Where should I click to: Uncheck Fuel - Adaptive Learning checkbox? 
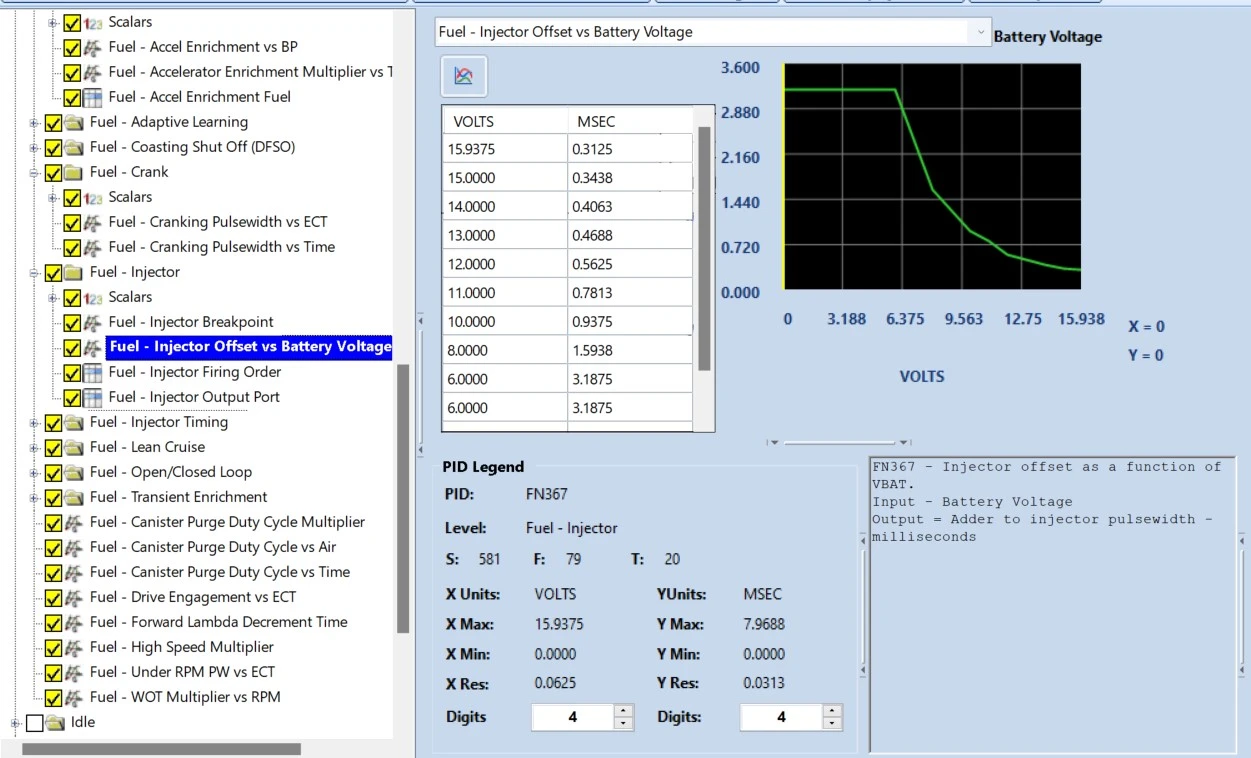tap(54, 122)
